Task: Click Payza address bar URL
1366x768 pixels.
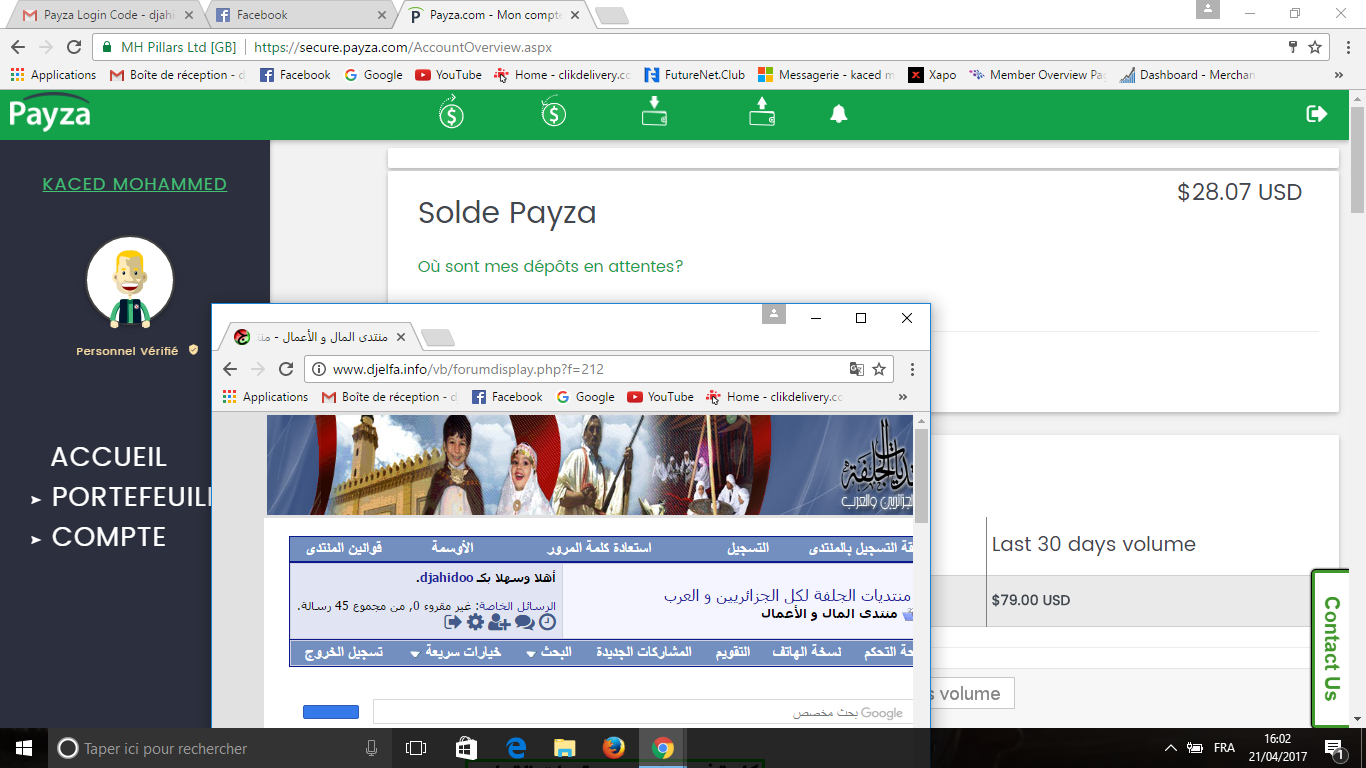Action: (x=403, y=47)
